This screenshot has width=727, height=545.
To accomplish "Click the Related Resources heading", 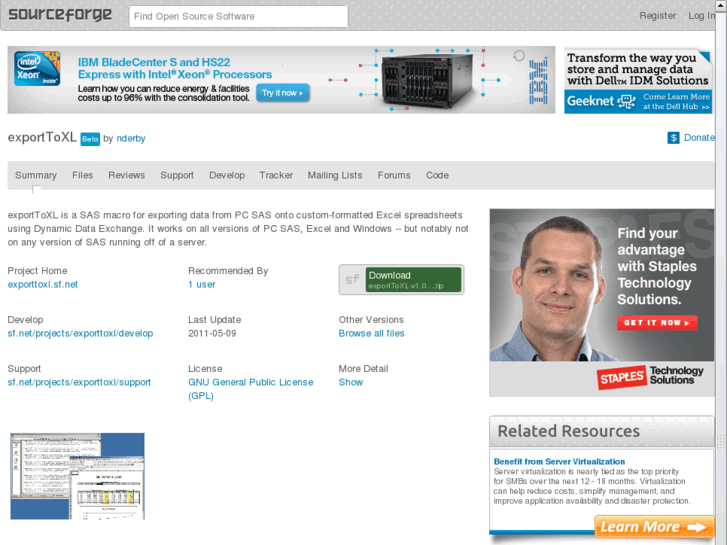I will [568, 431].
